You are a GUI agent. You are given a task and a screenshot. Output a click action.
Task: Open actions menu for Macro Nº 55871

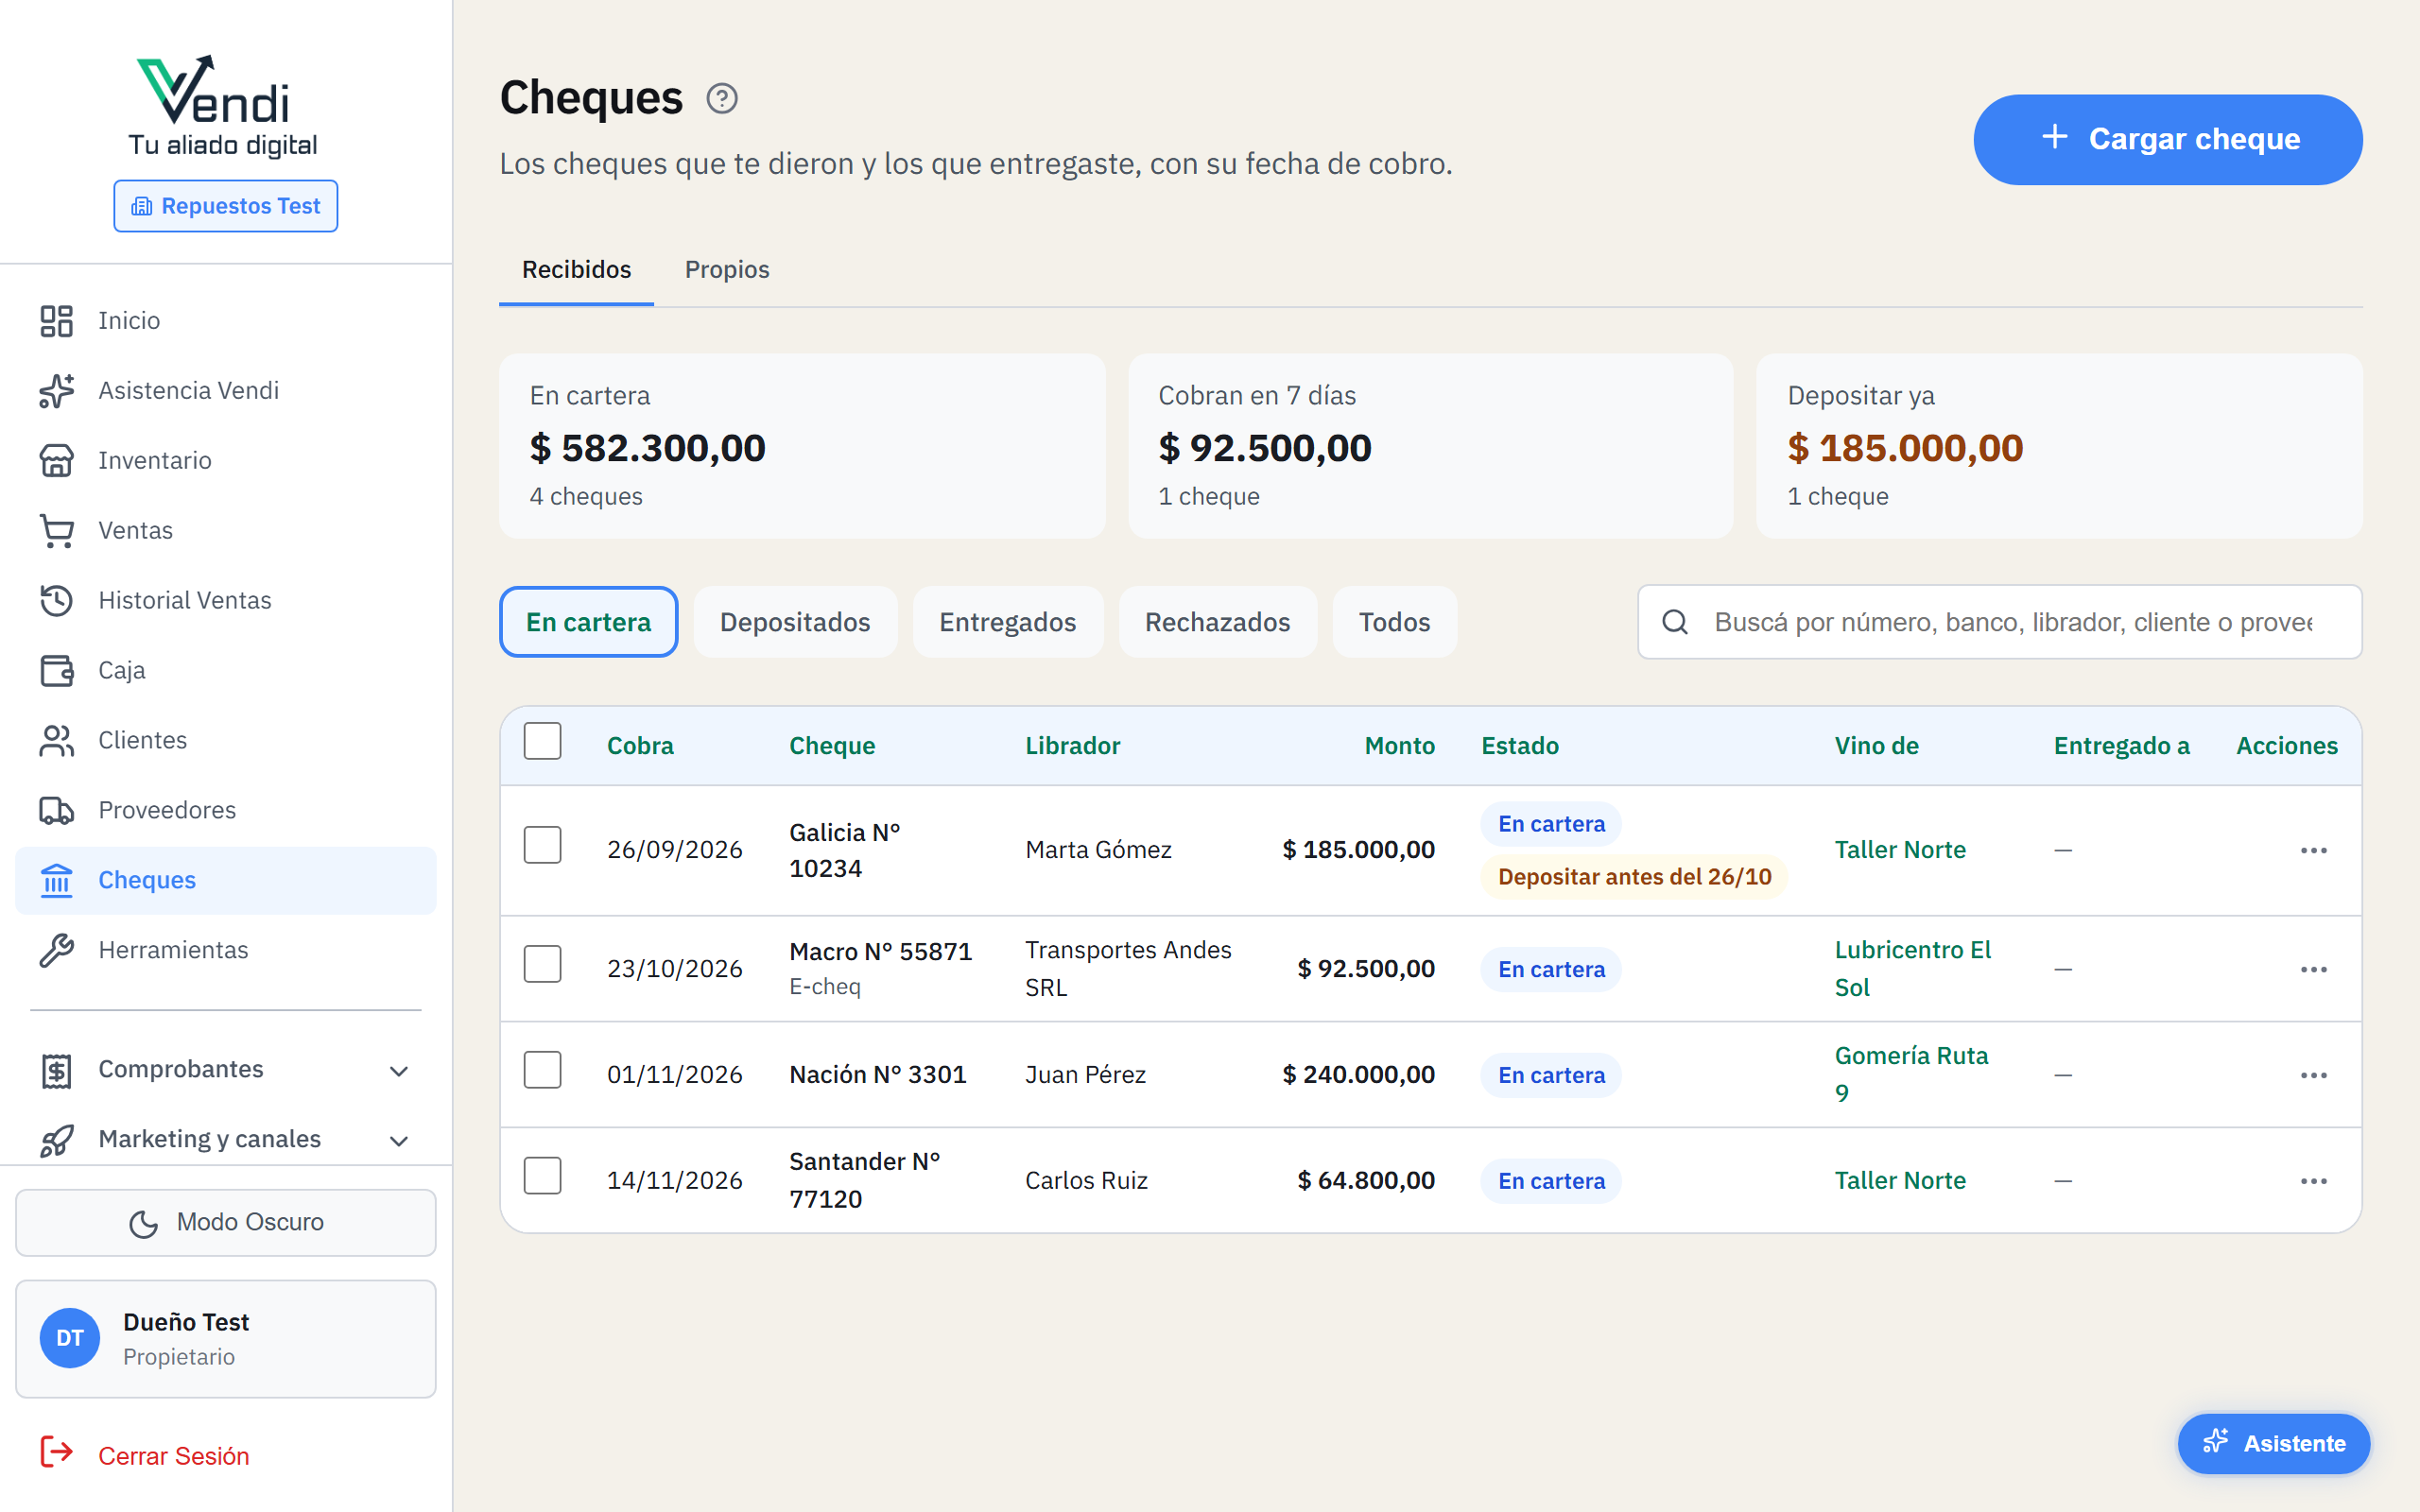(2314, 970)
